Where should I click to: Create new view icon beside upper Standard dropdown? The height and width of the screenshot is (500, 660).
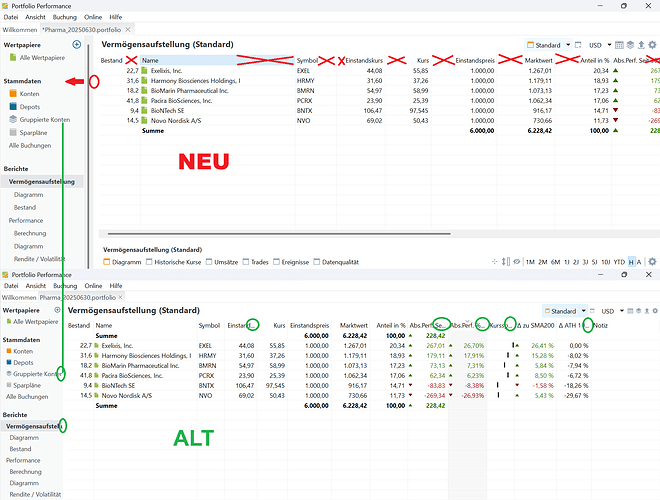(x=578, y=45)
